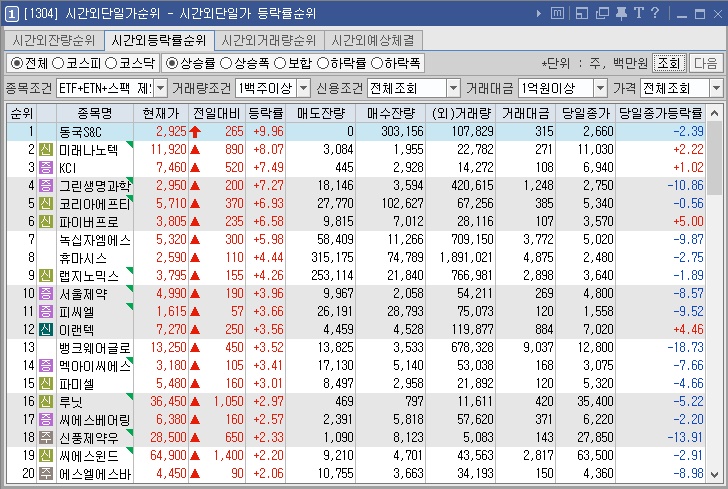Screen dimensions: 728x489
Task: Select the 동국S&C row name
Action: click(x=80, y=132)
